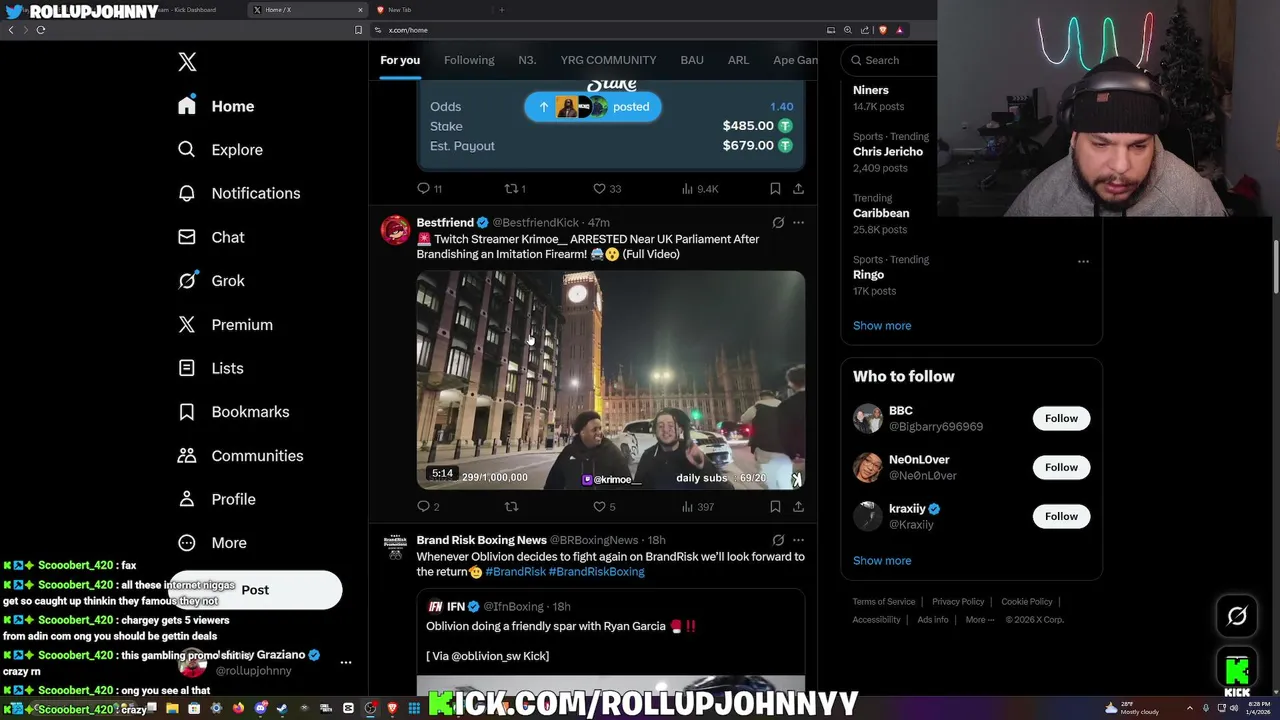Image resolution: width=1280 pixels, height=720 pixels.
Task: Follow the BBC account
Action: pos(1061,418)
